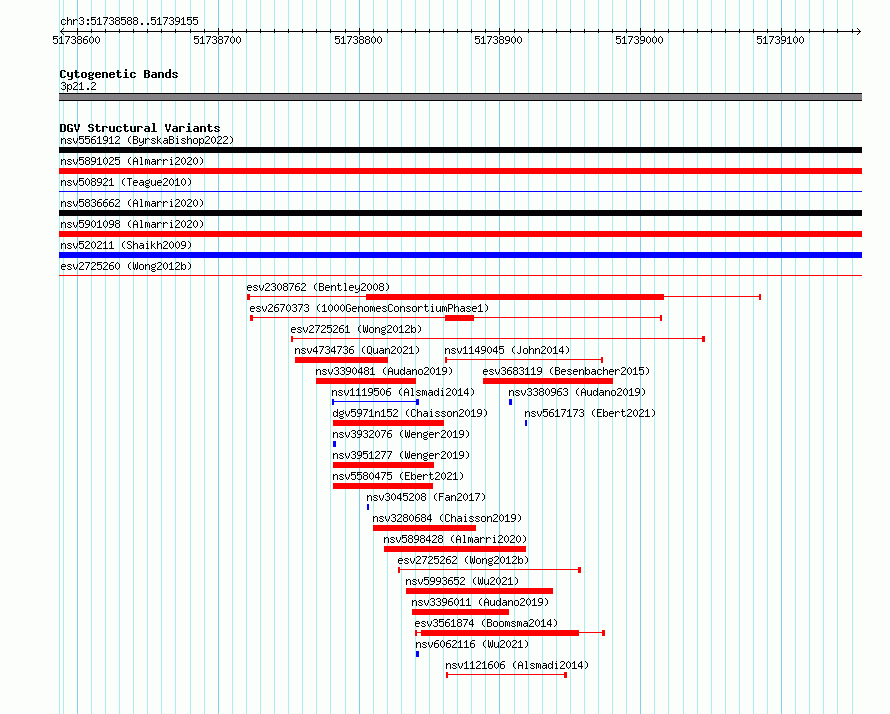Click ruler position 51739100
The height and width of the screenshot is (714, 890).
pyautogui.click(x=780, y=40)
